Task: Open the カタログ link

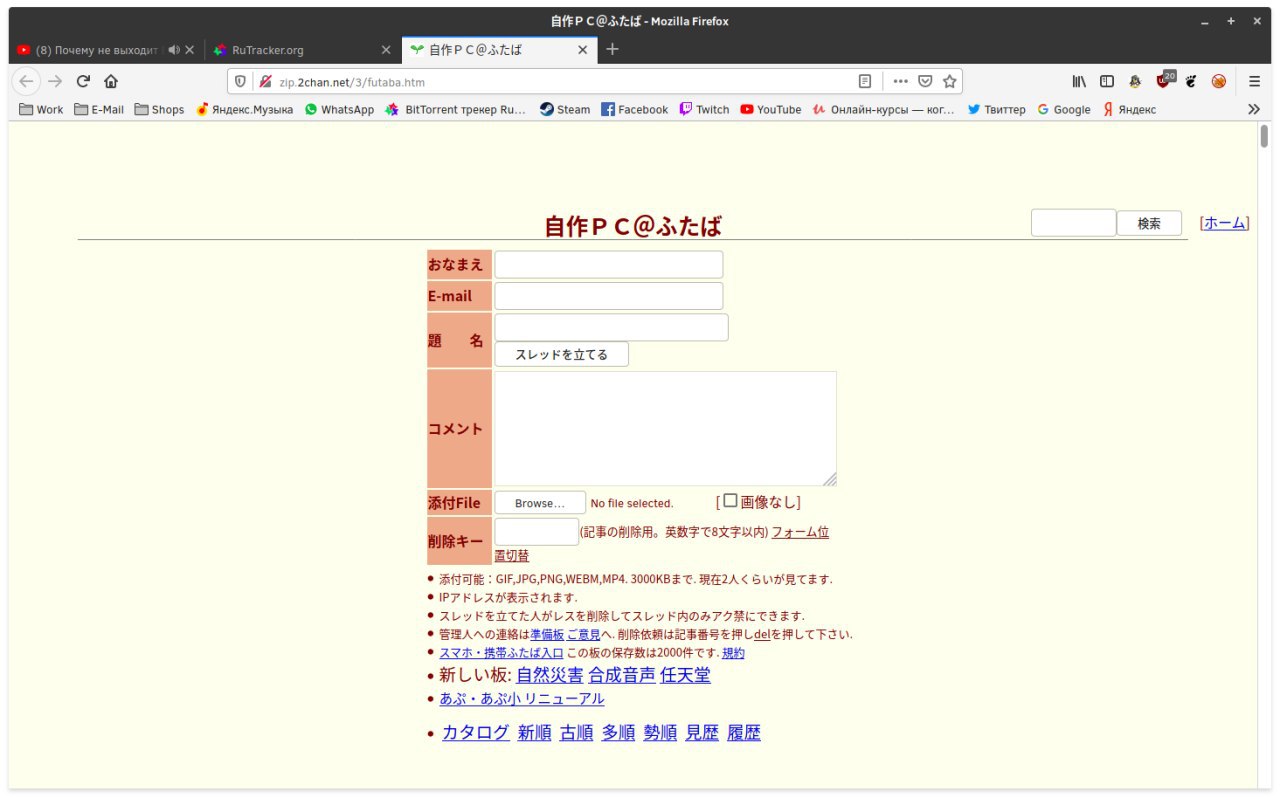Action: coord(476,732)
